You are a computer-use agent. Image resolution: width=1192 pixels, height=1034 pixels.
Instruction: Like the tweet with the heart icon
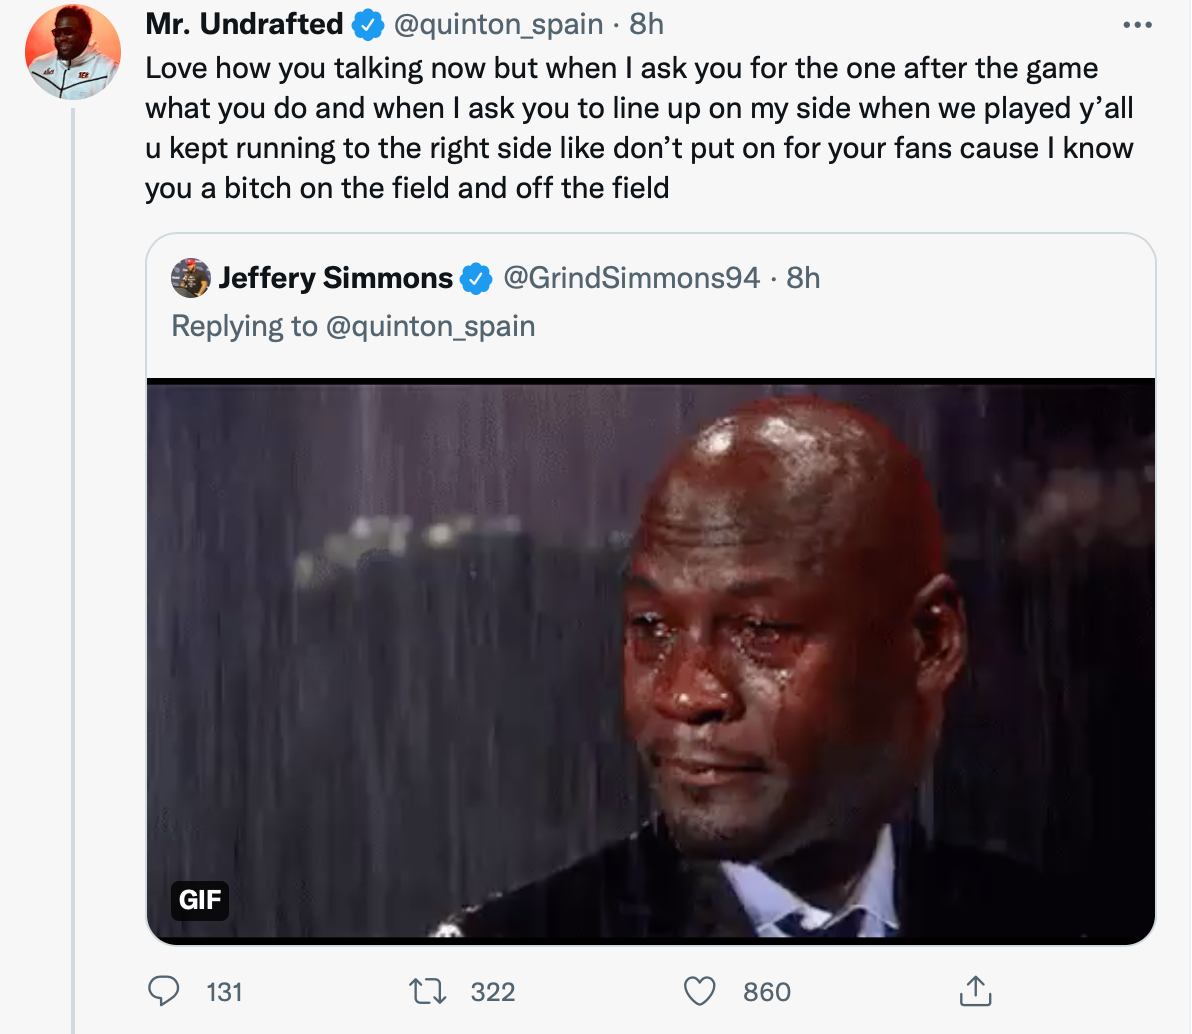699,991
